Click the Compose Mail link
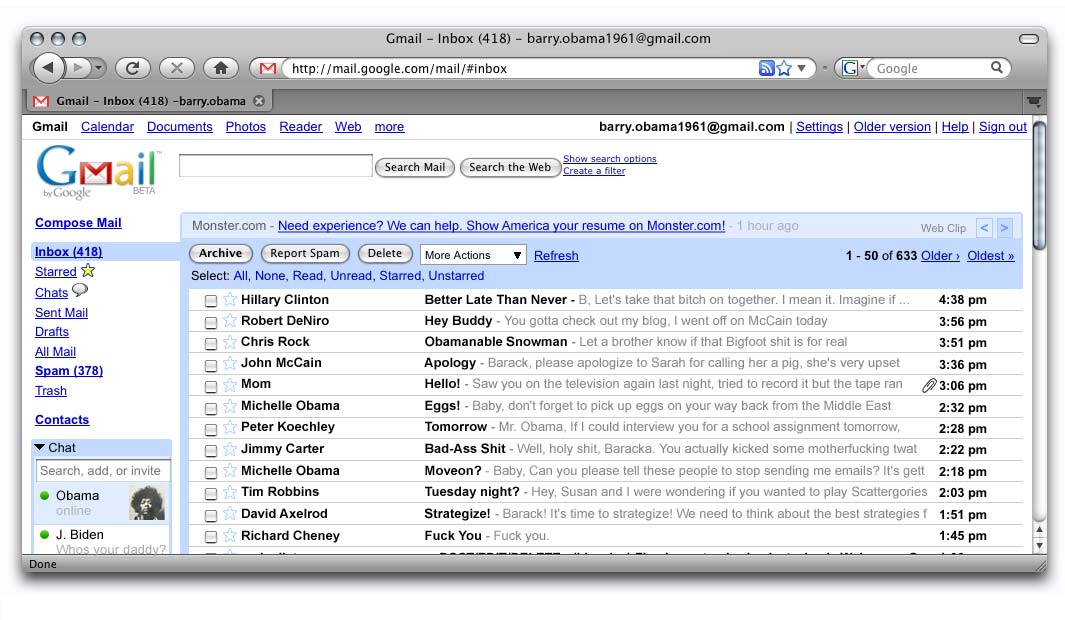The height and width of the screenshot is (620, 1065). 78,223
